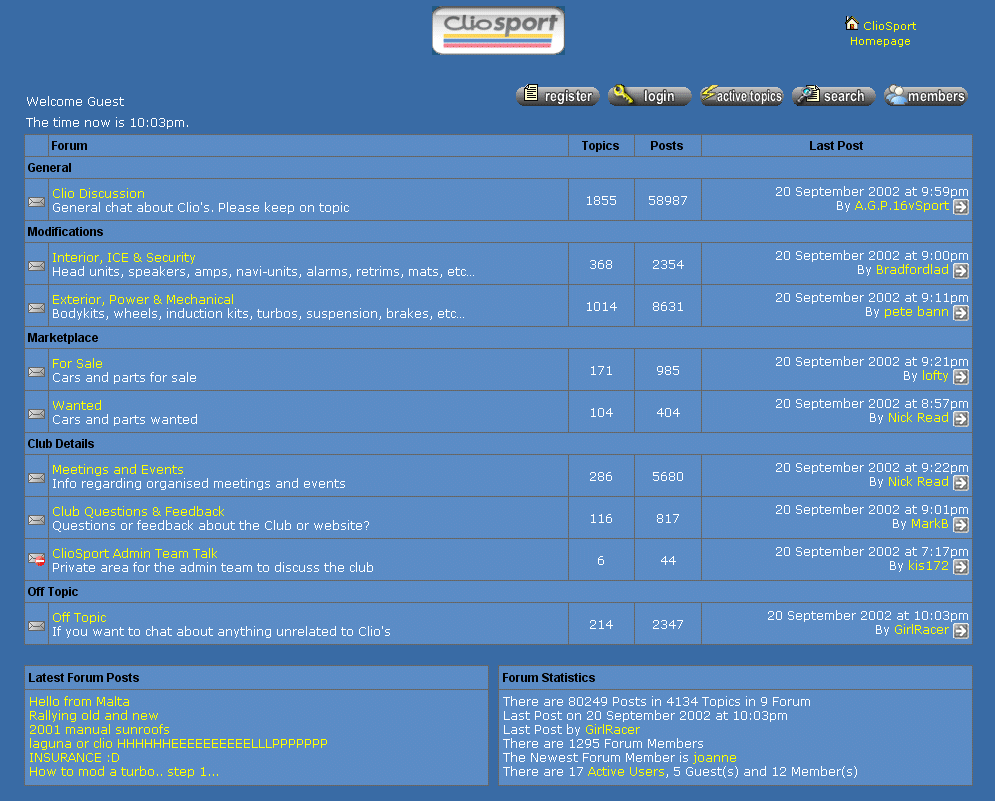Image resolution: width=995 pixels, height=801 pixels.
Task: Click the ClioSport logo image
Action: point(498,31)
